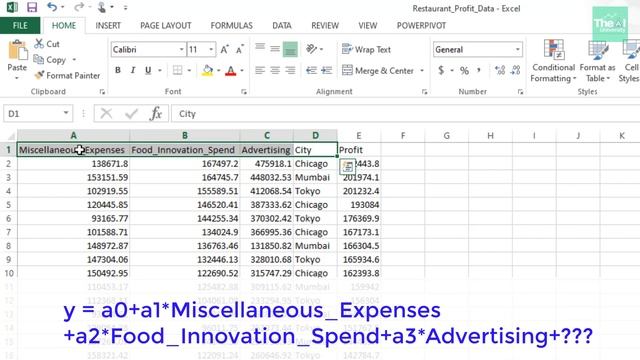Viewport: 640px width, 360px height.
Task: Apply accounting dollar format
Action: (441, 70)
